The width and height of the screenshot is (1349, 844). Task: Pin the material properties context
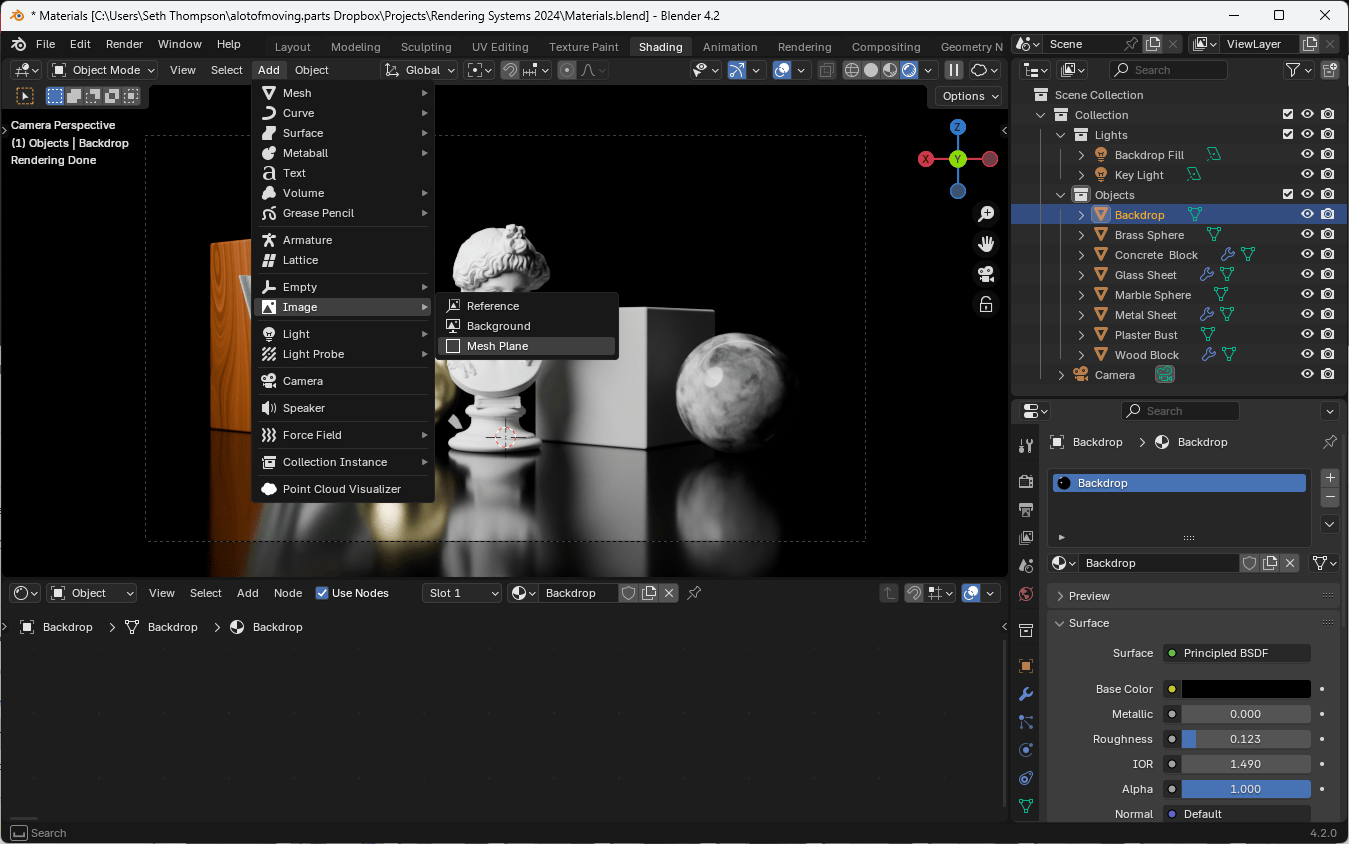(1329, 442)
